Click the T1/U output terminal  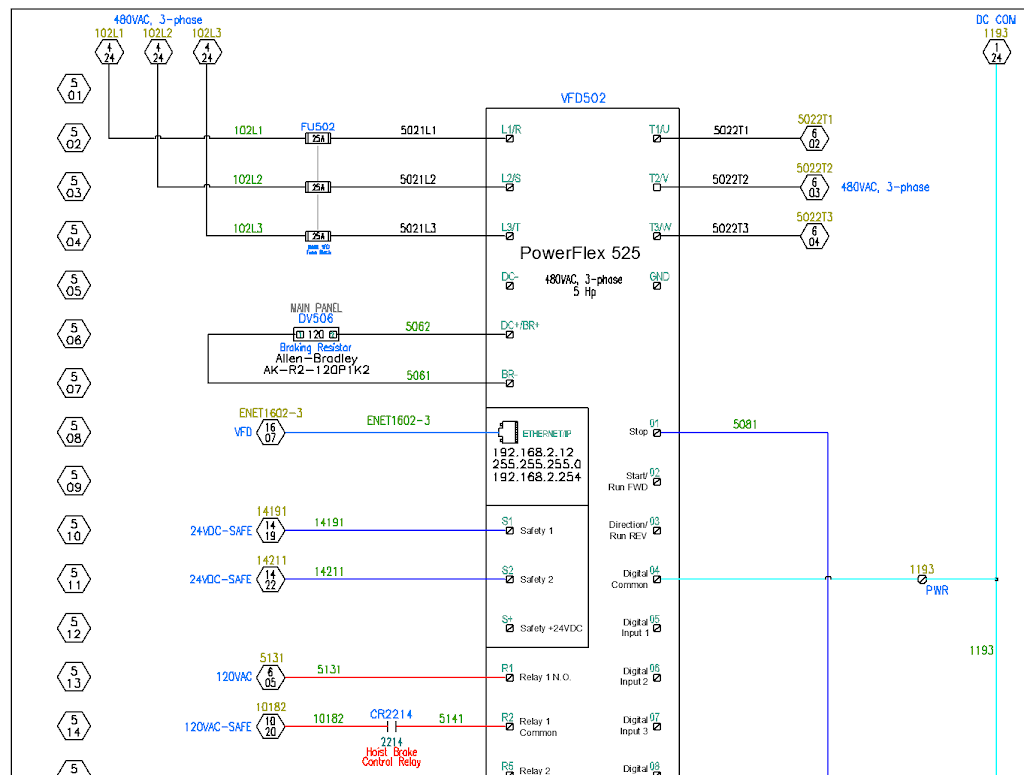tap(657, 138)
